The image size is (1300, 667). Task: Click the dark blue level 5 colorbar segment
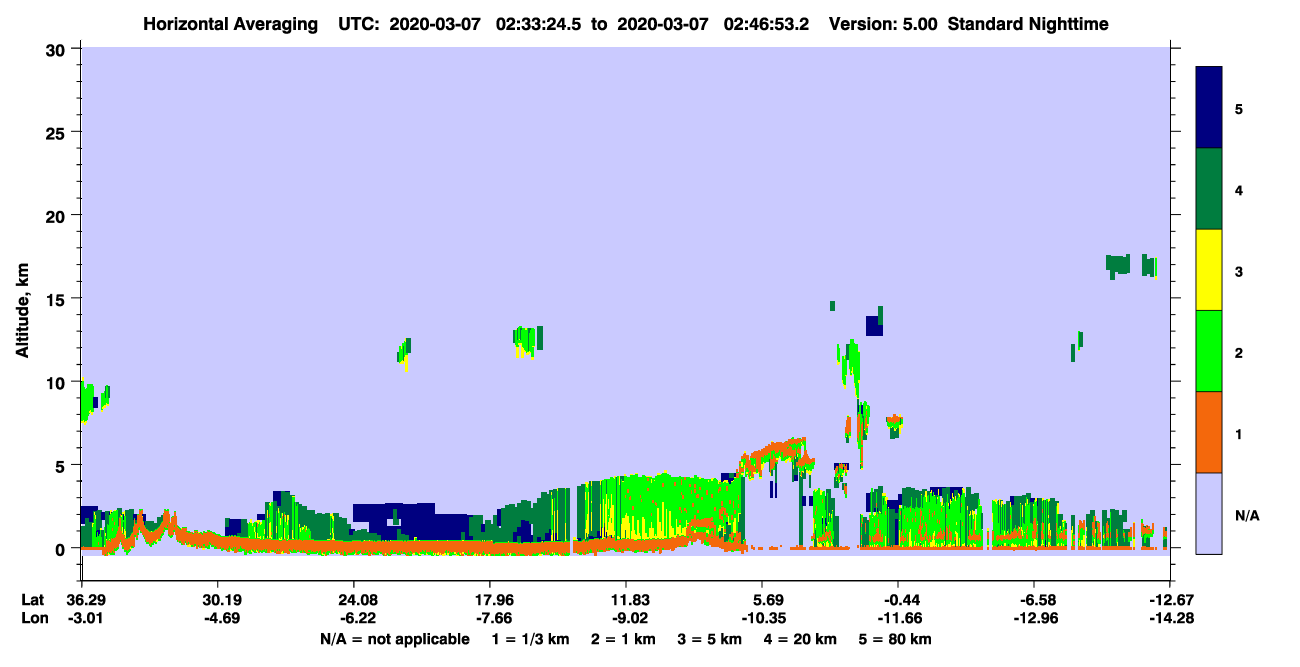pos(1209,108)
